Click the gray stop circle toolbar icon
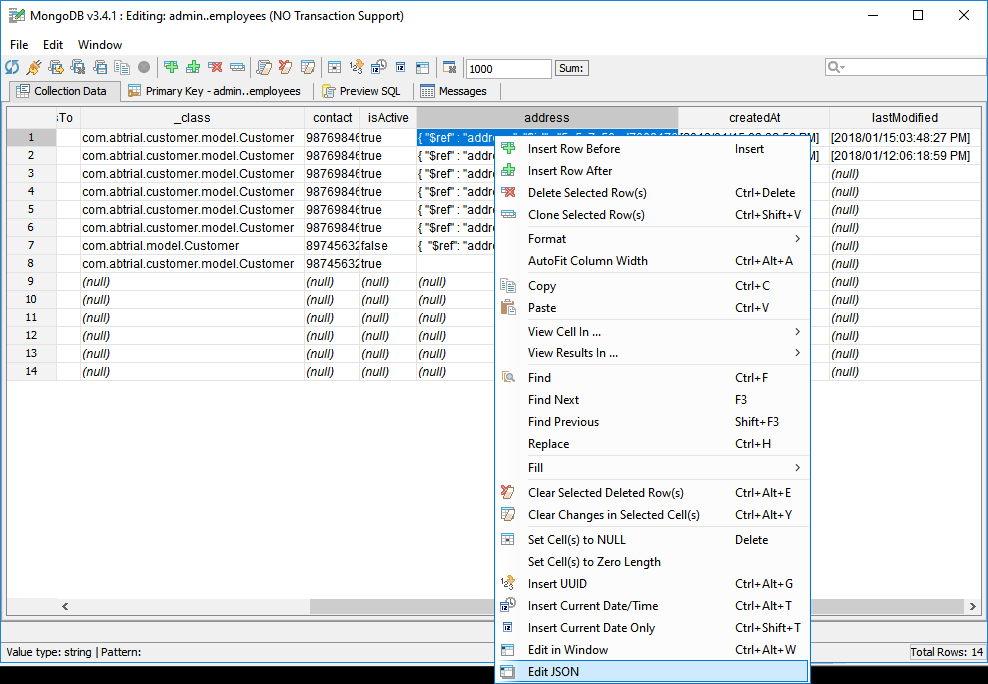Screen dimensions: 988x684 [144, 67]
